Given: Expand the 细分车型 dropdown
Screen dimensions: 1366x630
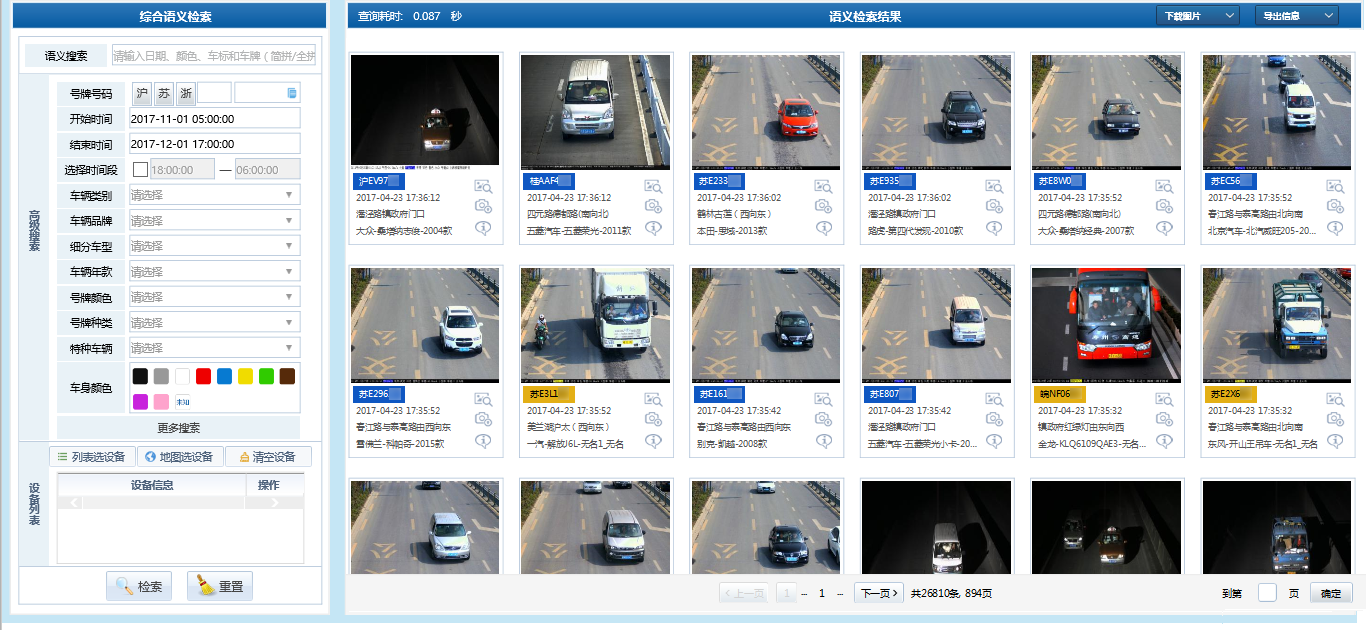Looking at the screenshot, I should pos(214,246).
